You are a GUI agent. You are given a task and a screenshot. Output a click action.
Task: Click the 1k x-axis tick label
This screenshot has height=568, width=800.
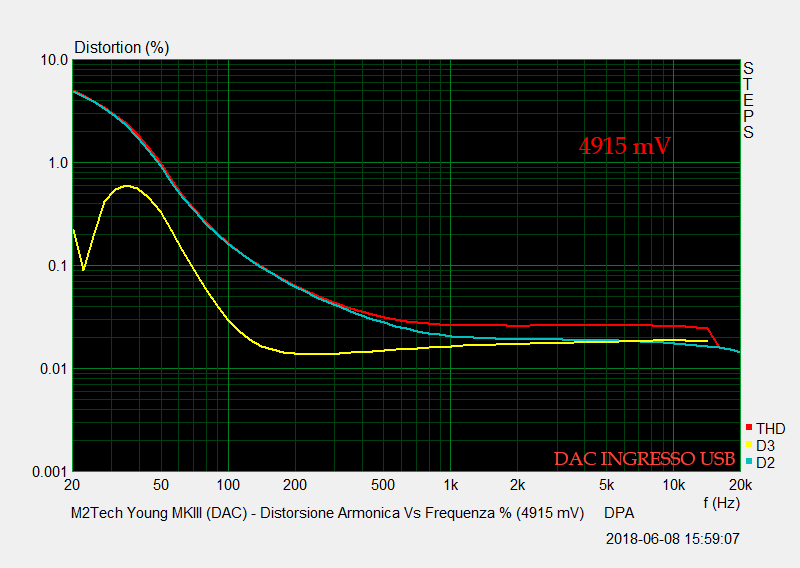[x=451, y=485]
